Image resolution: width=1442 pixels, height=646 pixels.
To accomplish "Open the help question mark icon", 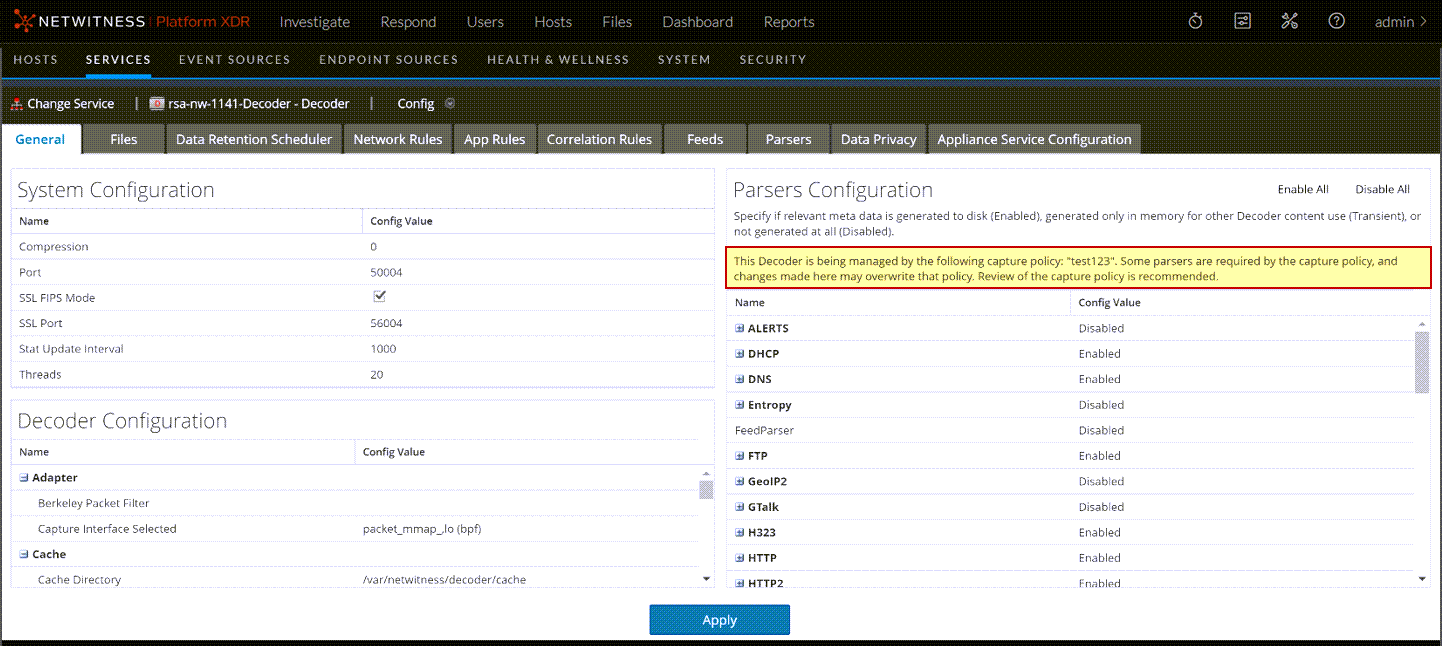I will click(x=1336, y=21).
